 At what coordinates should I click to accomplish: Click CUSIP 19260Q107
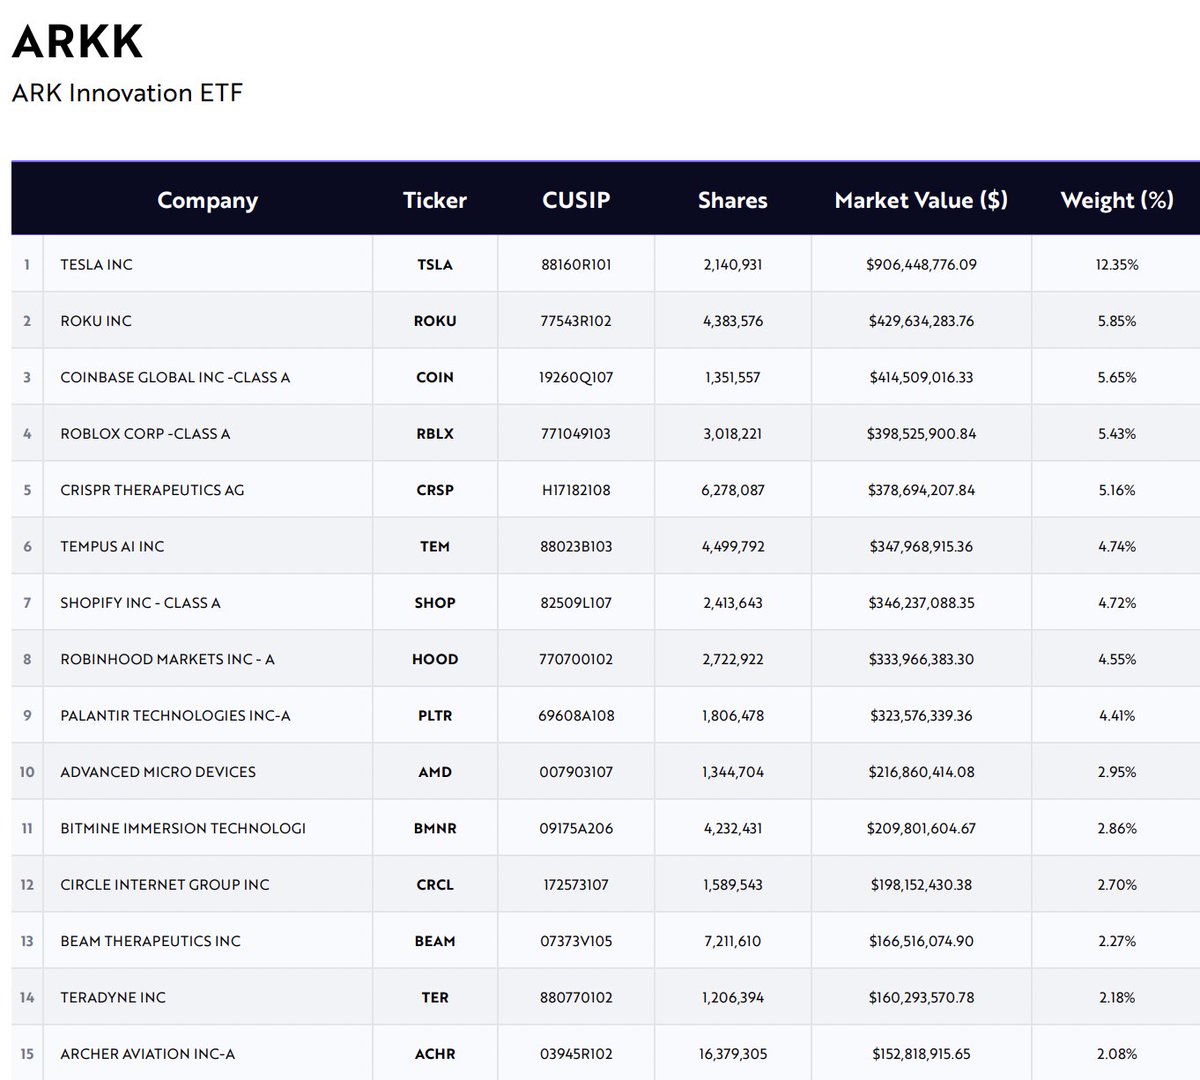coord(576,377)
